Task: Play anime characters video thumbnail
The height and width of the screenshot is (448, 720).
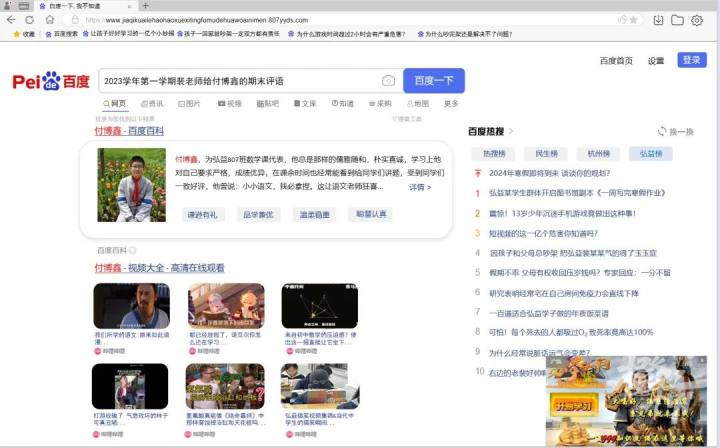Action: (226, 306)
